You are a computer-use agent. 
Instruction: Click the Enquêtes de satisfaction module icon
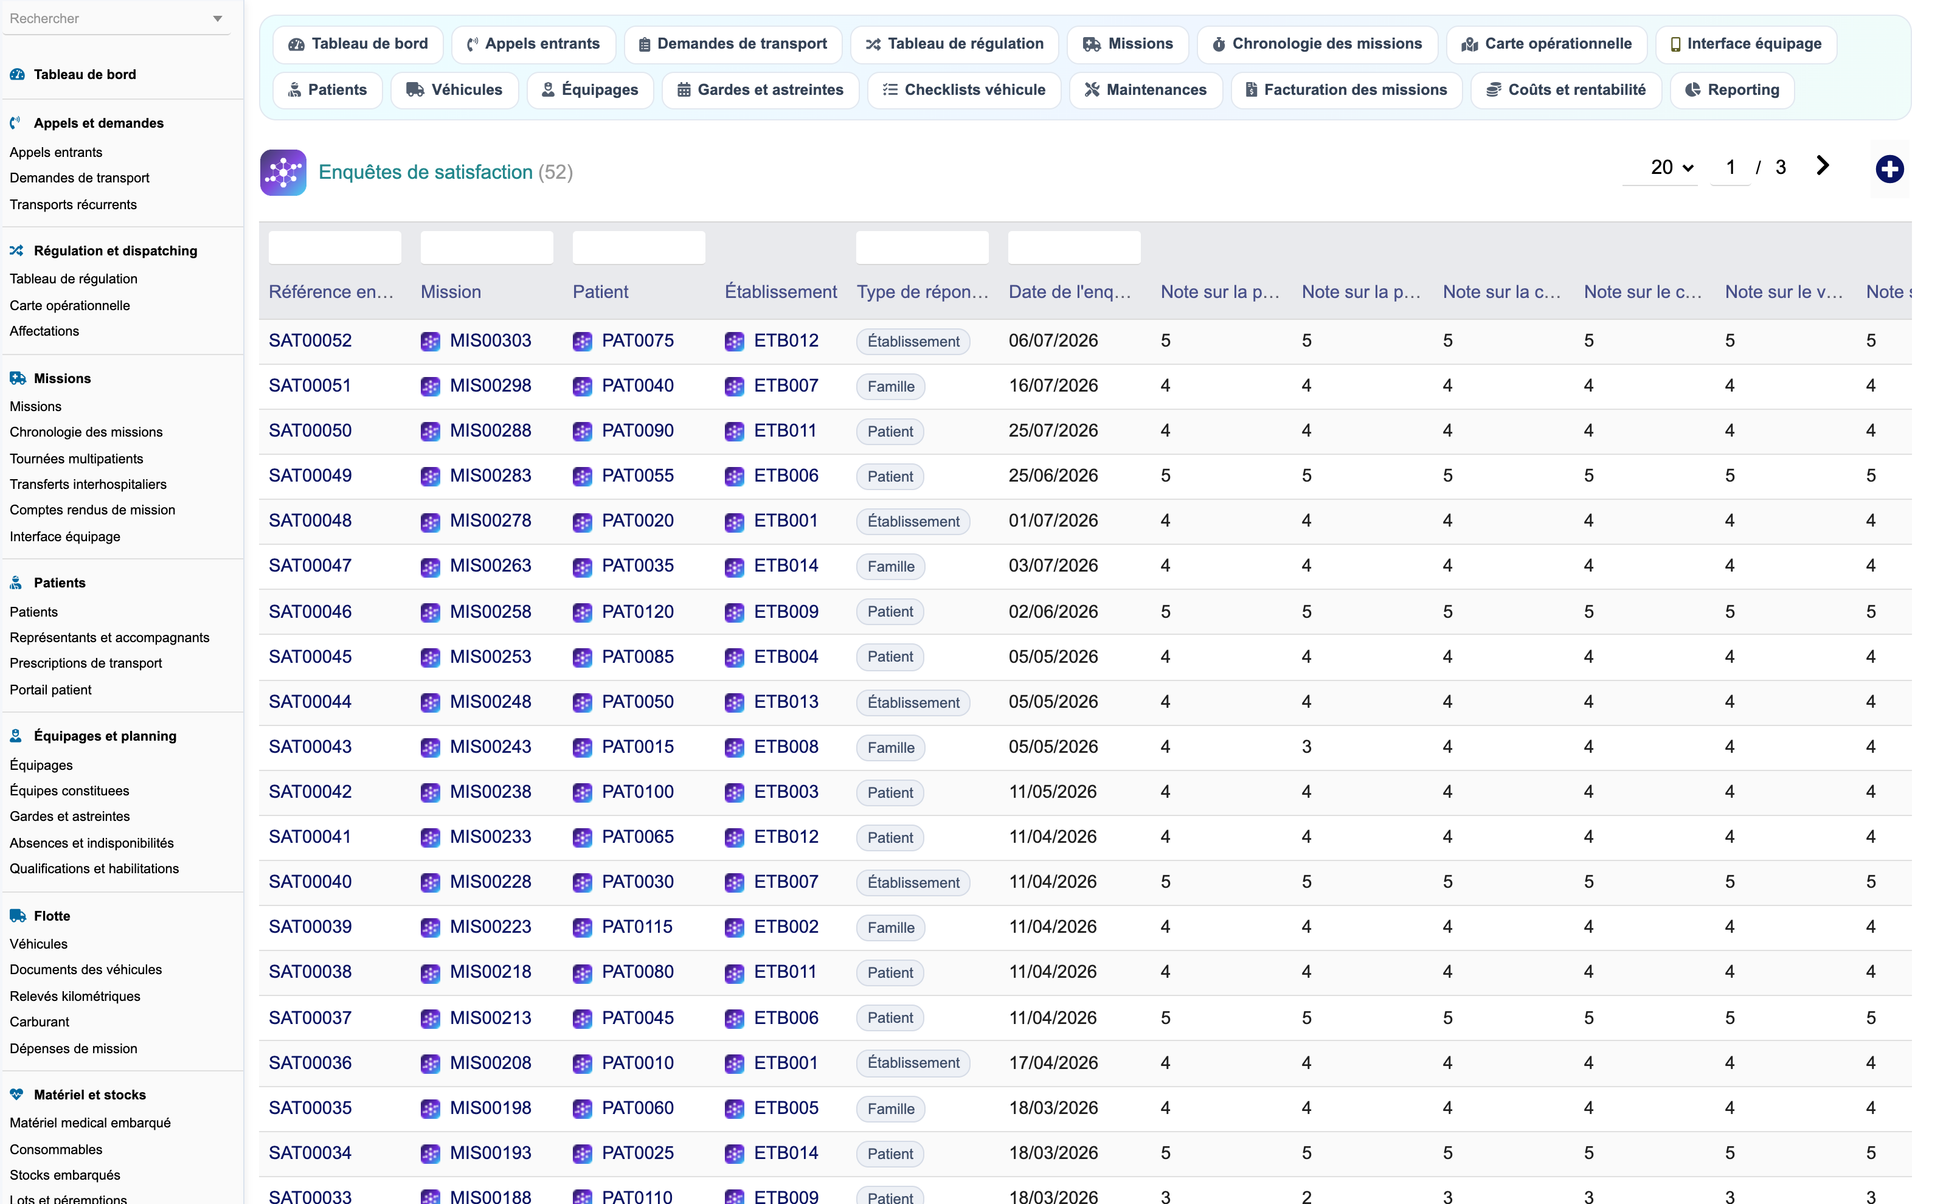coord(283,172)
